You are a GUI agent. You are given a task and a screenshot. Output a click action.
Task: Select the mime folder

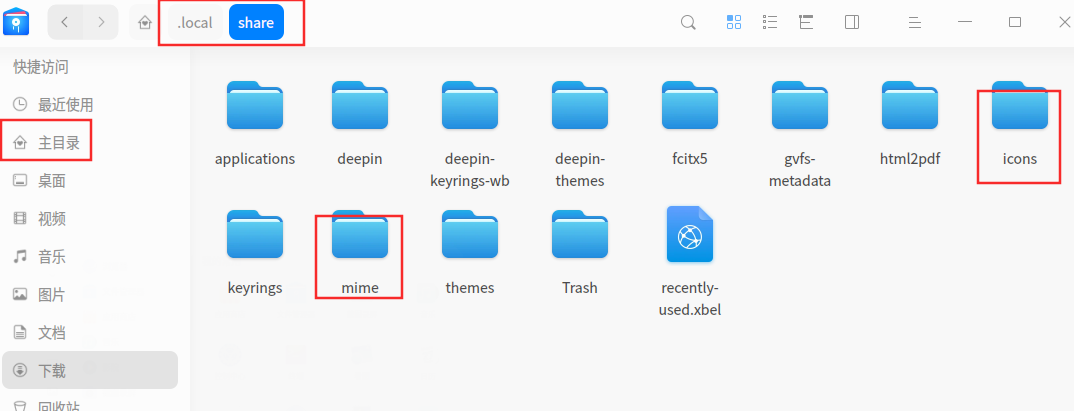[360, 252]
